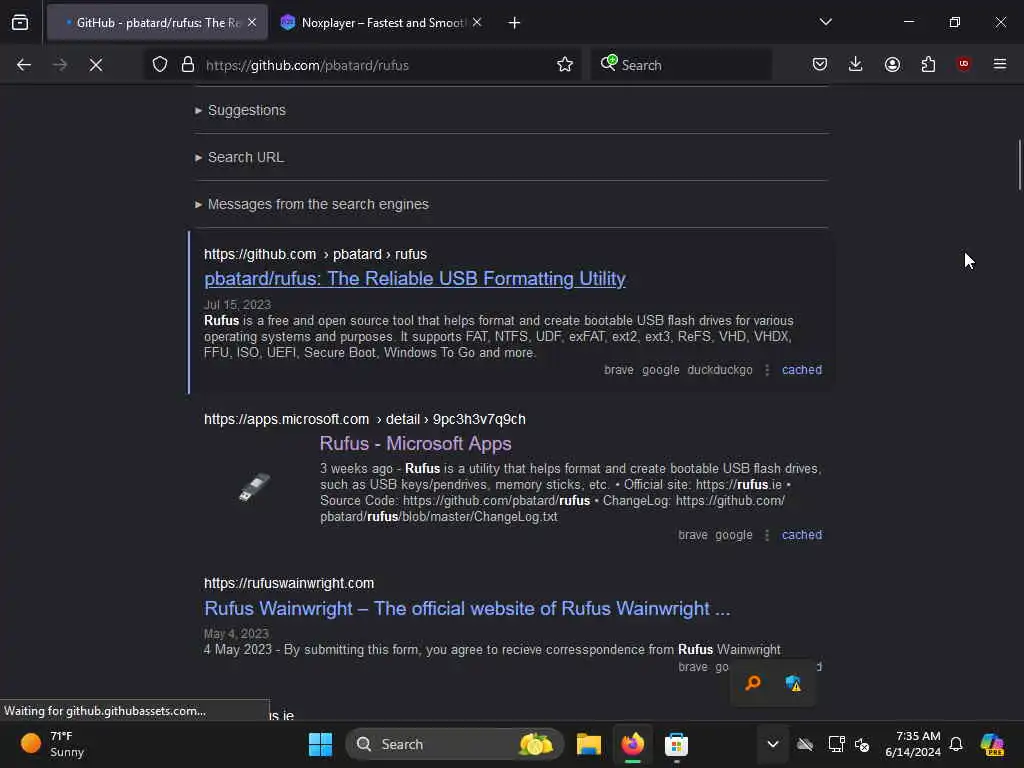Screen dimensions: 1024x768
Task: Open the Firefox account menu
Action: (892, 64)
